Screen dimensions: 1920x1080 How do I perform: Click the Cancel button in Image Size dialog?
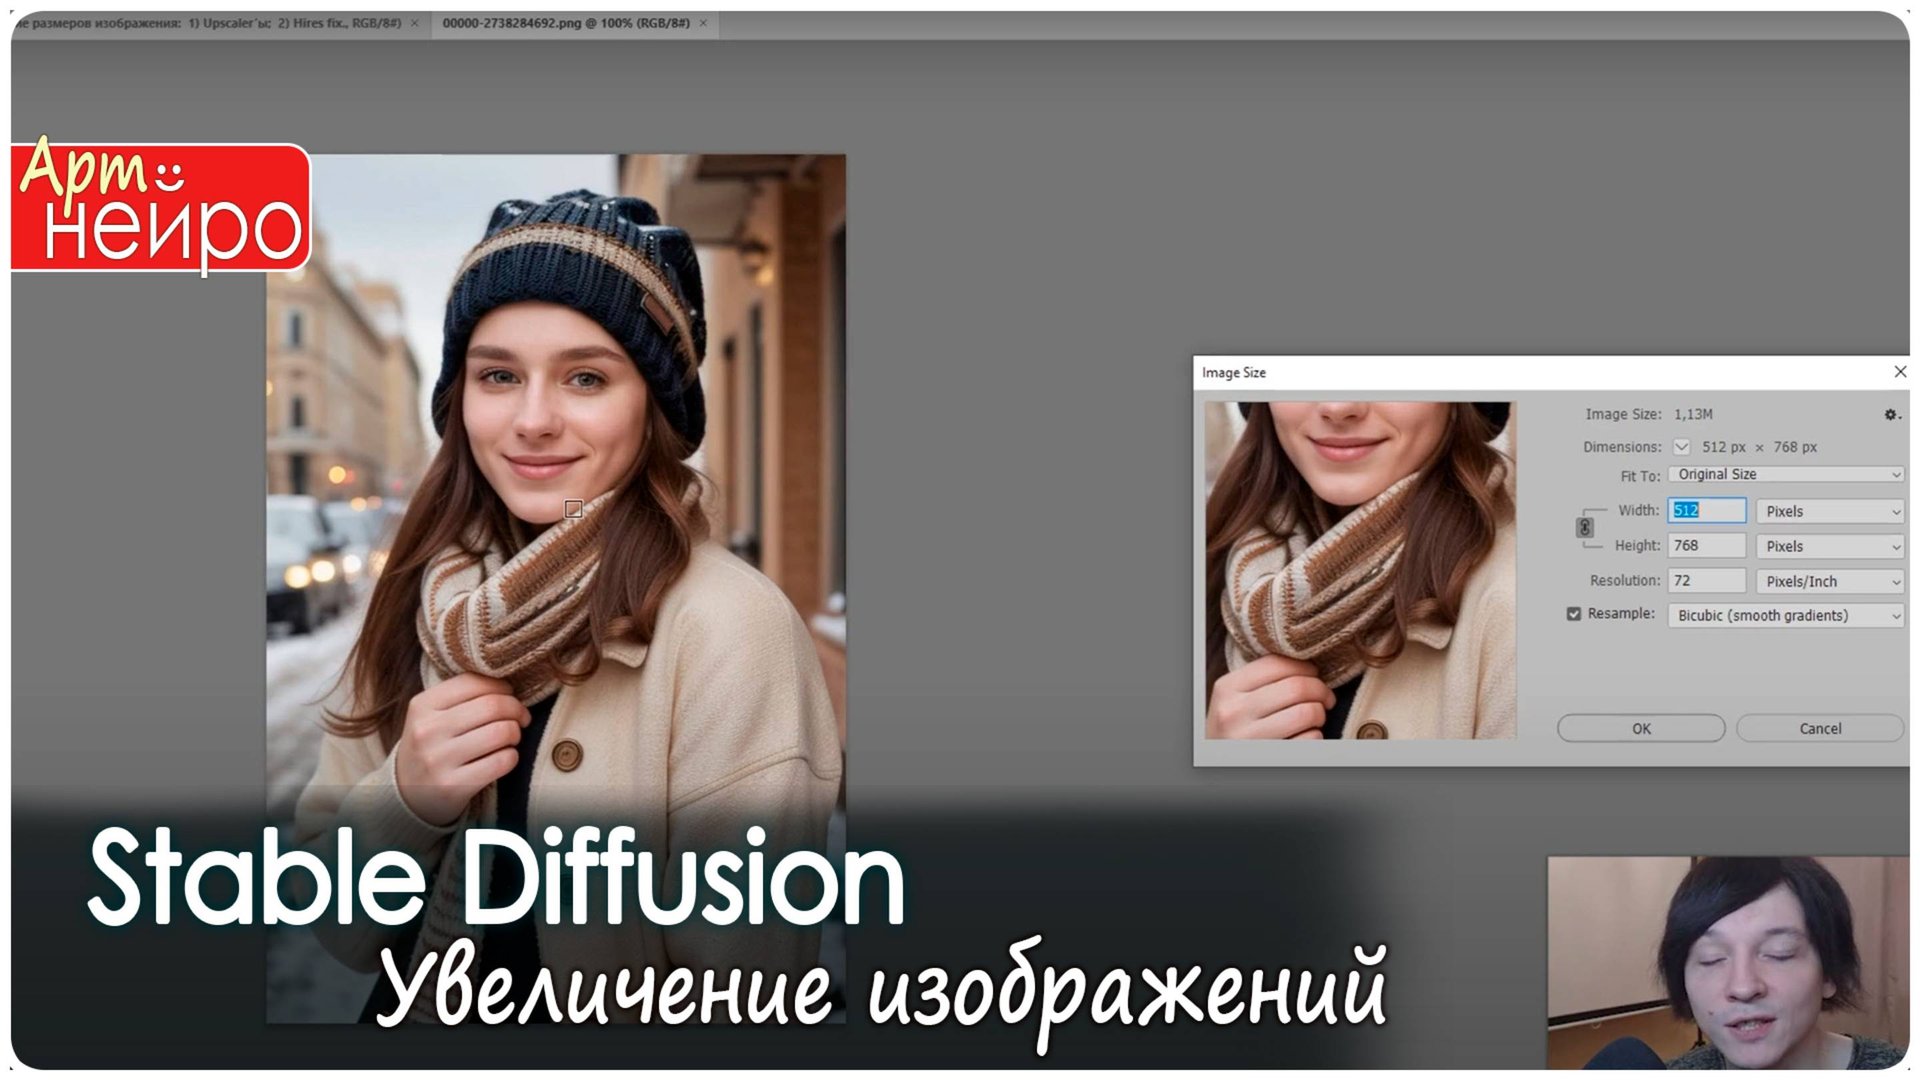[1819, 728]
